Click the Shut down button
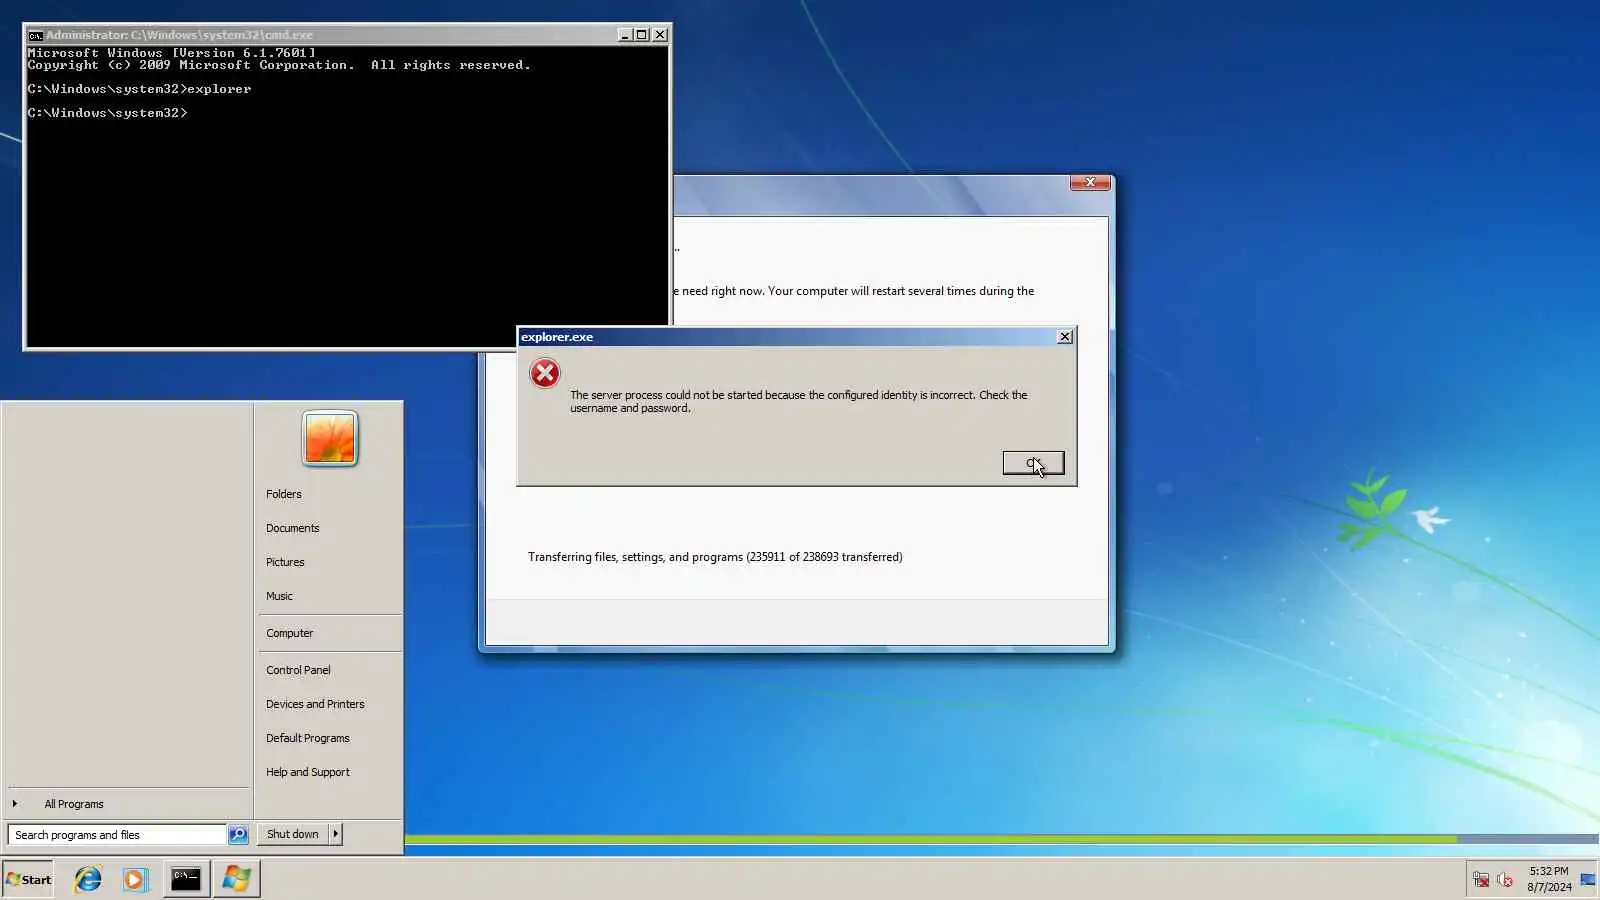Screen dimensions: 1600x900 [x=293, y=834]
